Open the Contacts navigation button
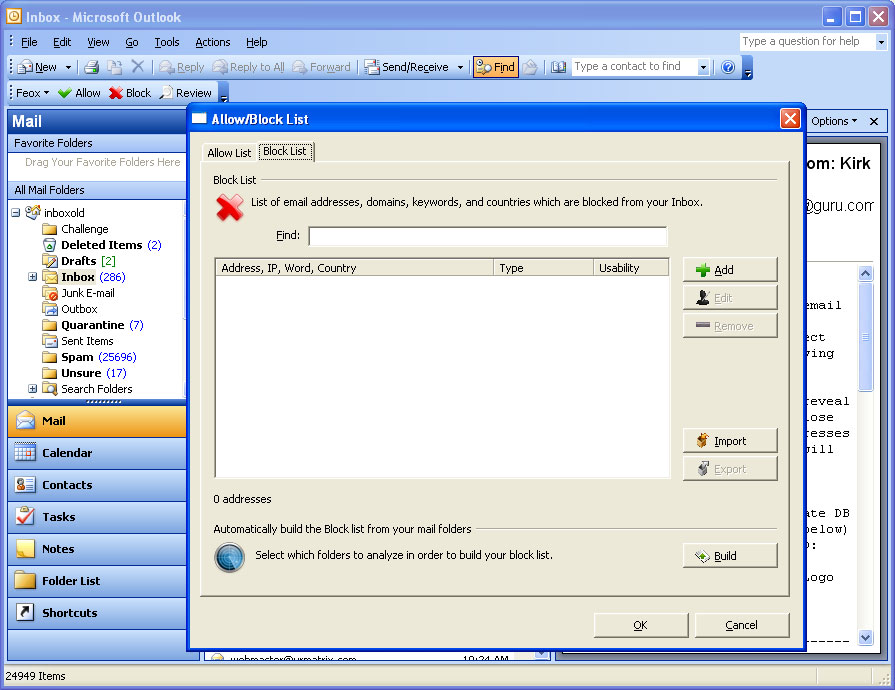The width and height of the screenshot is (895, 690). (97, 485)
